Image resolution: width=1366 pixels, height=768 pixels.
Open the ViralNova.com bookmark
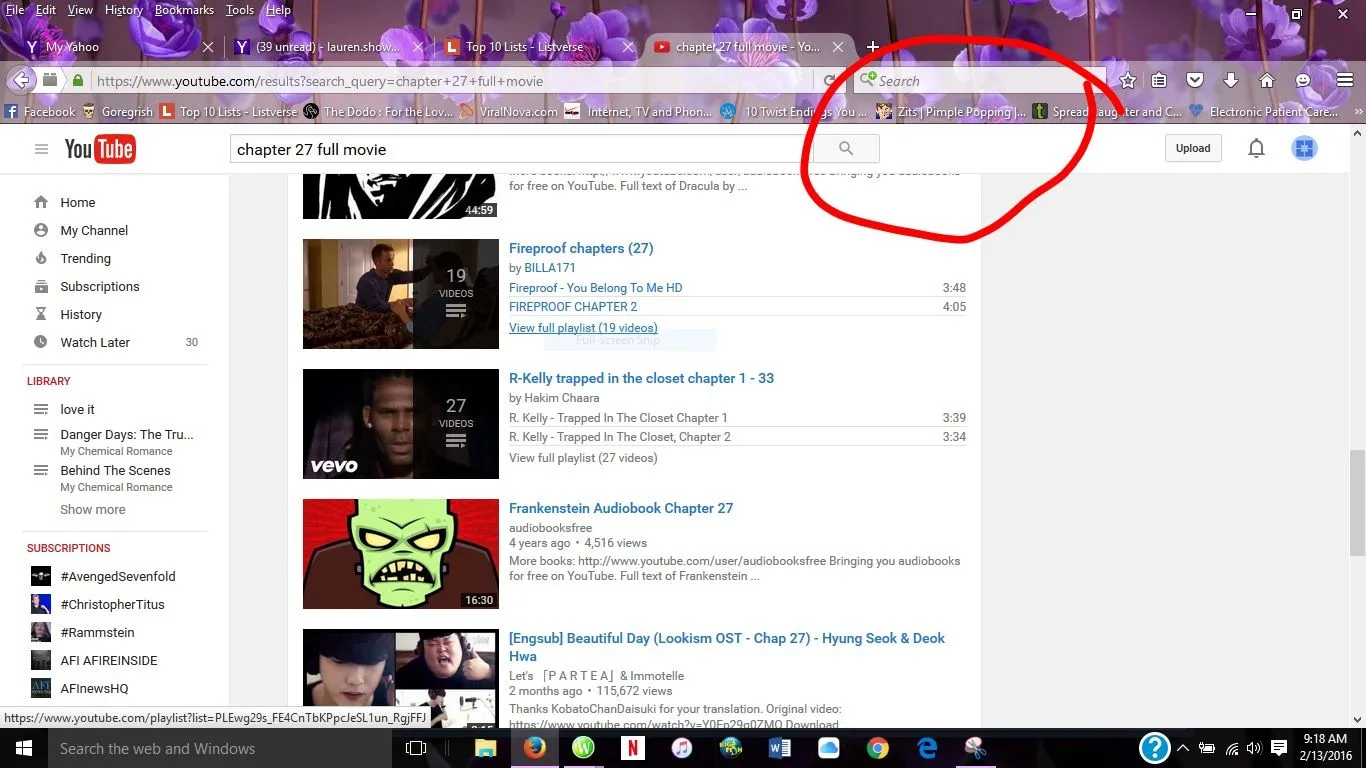(x=508, y=112)
